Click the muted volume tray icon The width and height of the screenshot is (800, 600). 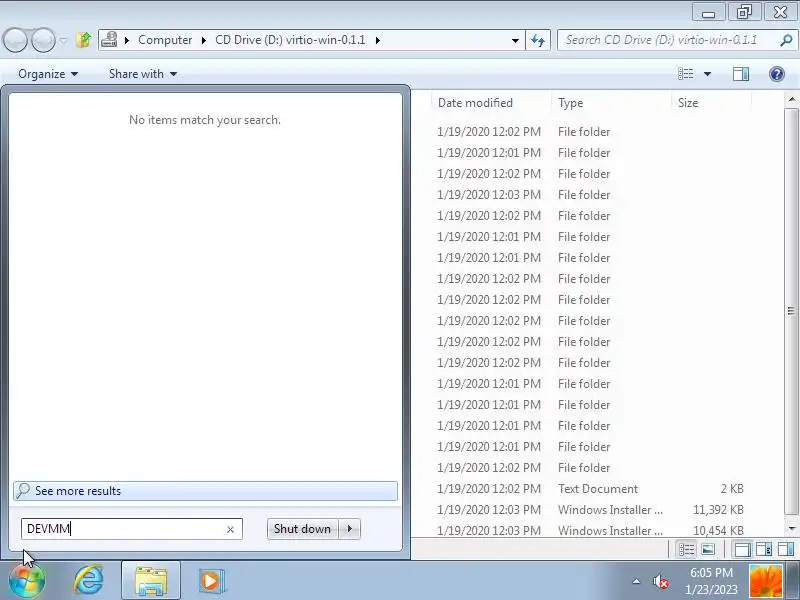tap(661, 581)
